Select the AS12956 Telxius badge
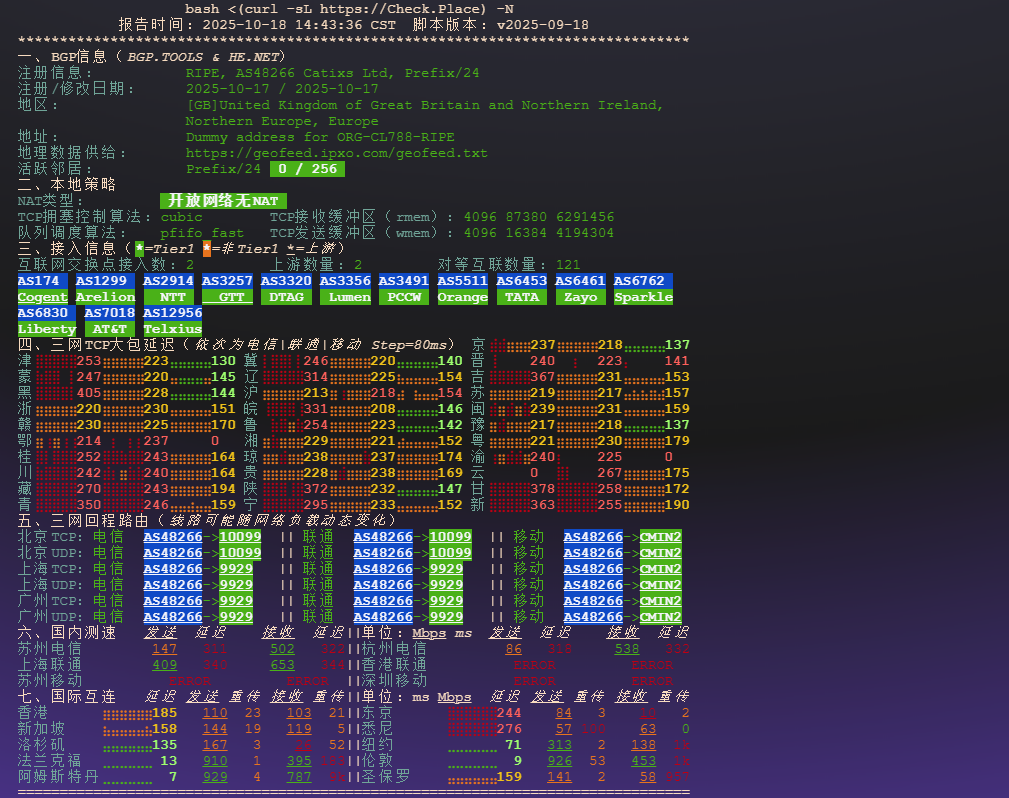Screen dimensions: 1009x798 tap(172, 321)
